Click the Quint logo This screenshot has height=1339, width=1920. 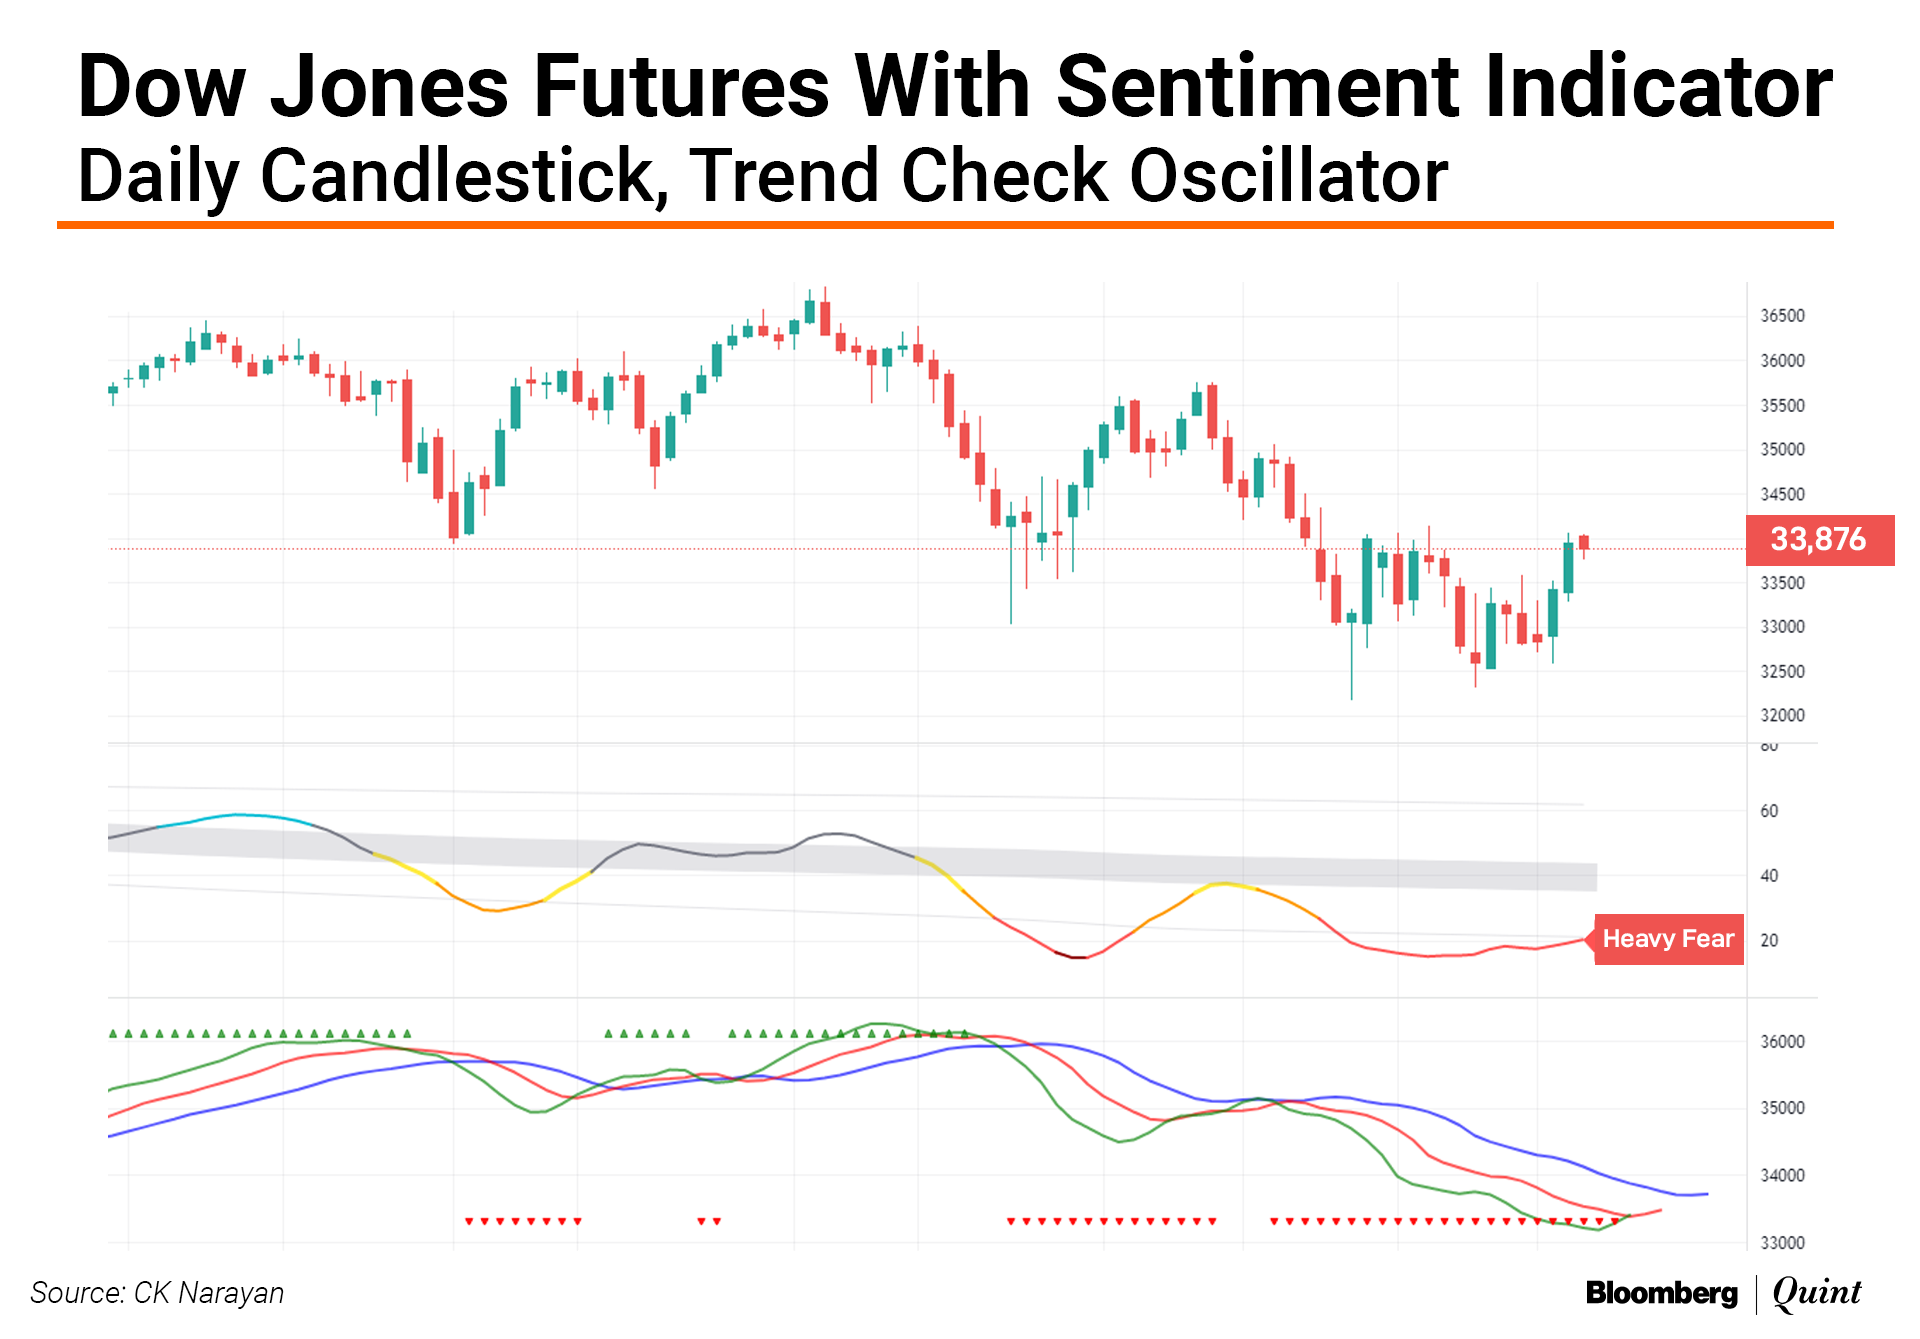pos(1816,1292)
